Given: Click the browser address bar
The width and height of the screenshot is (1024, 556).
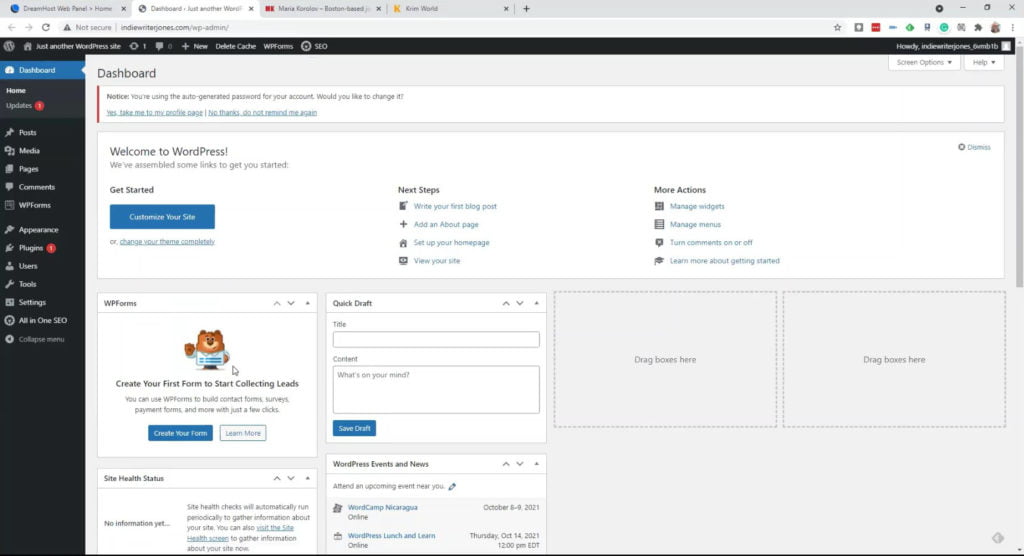Looking at the screenshot, I should coord(444,27).
